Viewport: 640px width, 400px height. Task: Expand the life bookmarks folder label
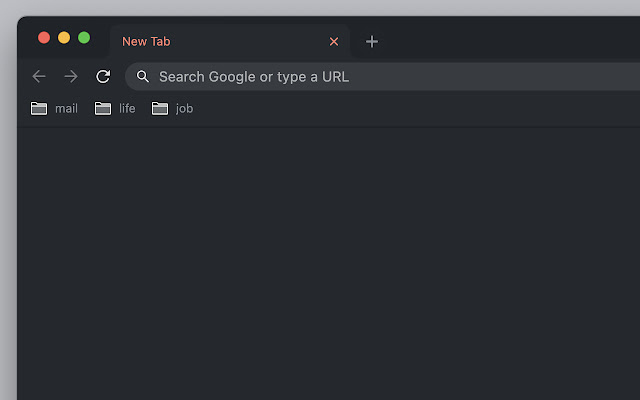(x=127, y=108)
